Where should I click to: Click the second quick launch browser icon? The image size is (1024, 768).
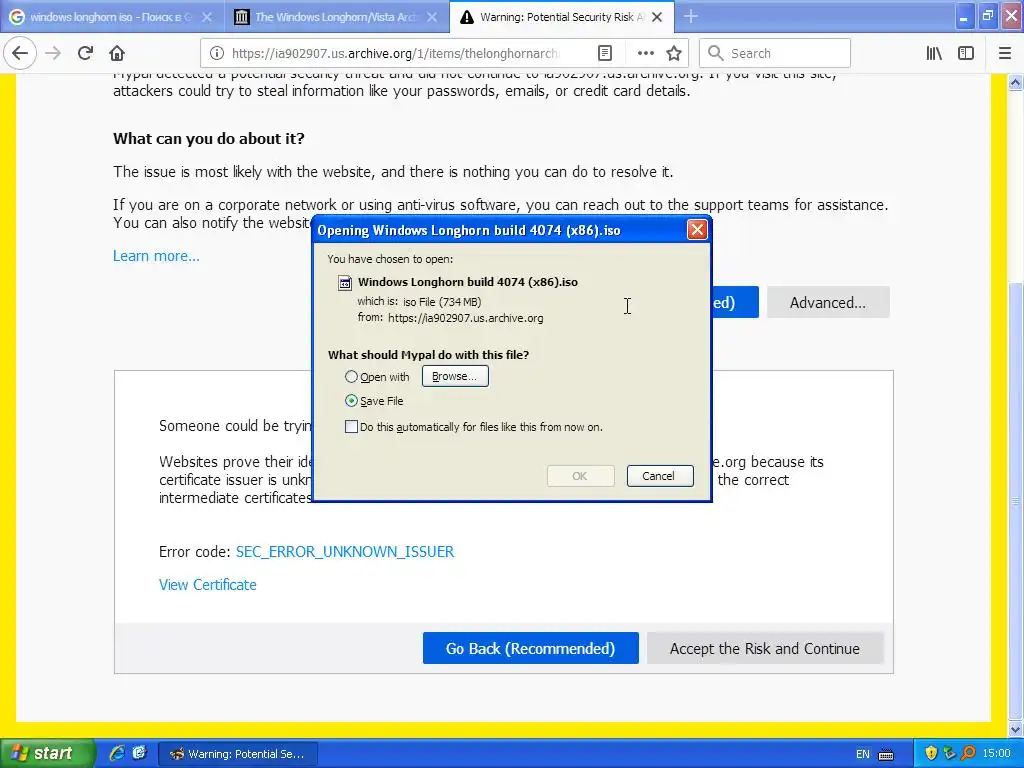coord(139,754)
